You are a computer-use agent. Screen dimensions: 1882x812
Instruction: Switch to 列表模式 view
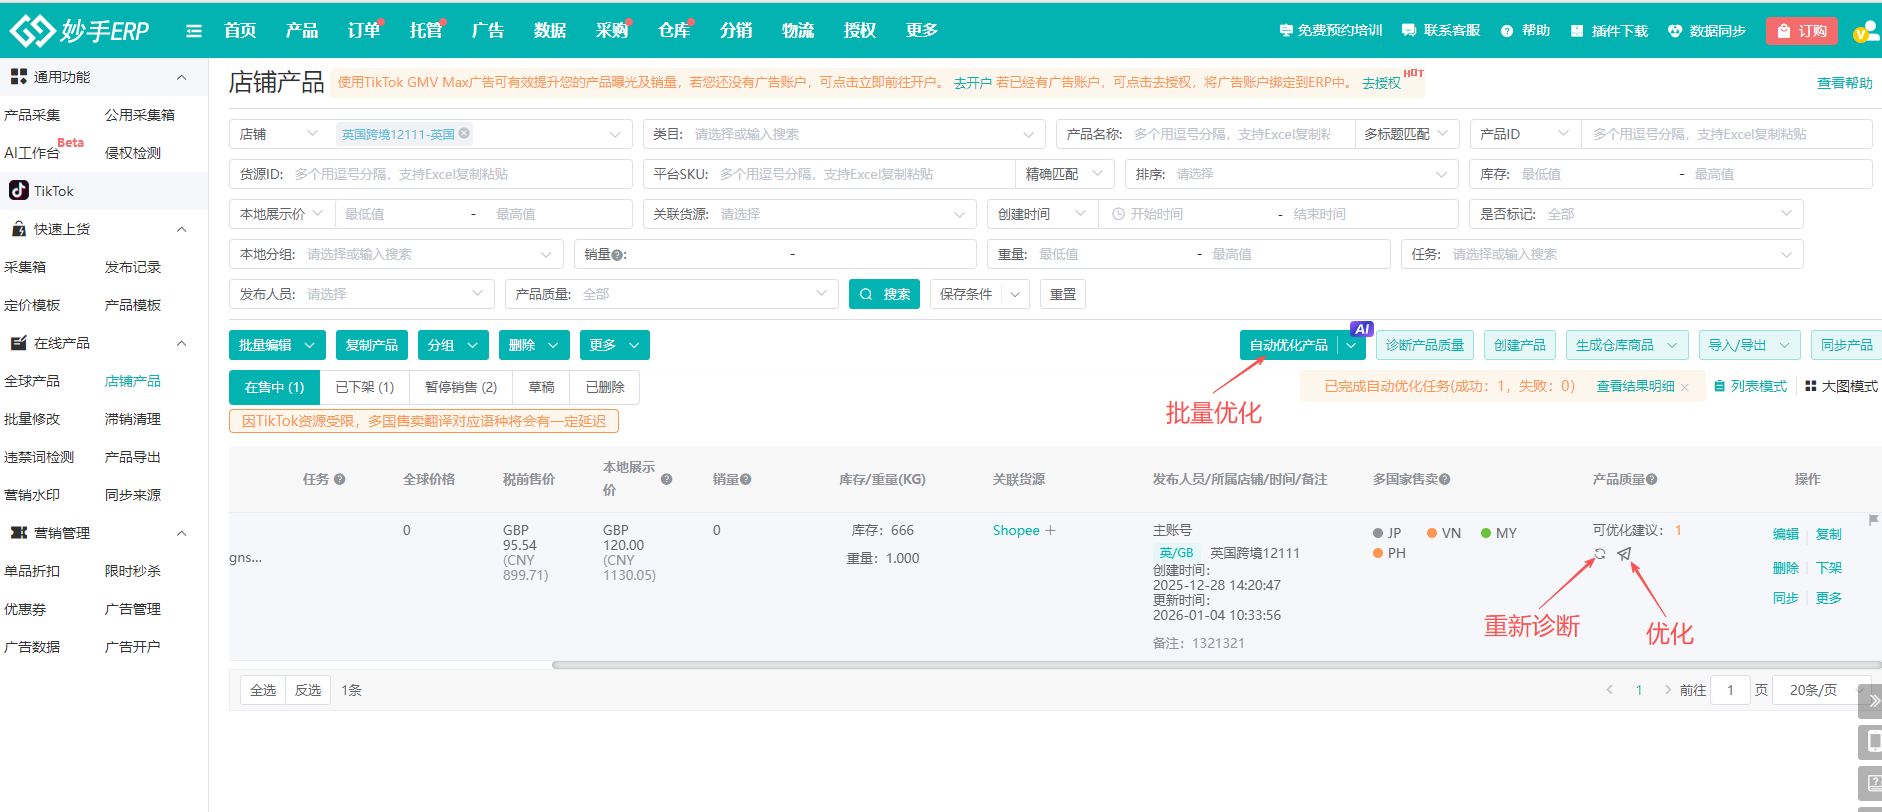pyautogui.click(x=1750, y=386)
